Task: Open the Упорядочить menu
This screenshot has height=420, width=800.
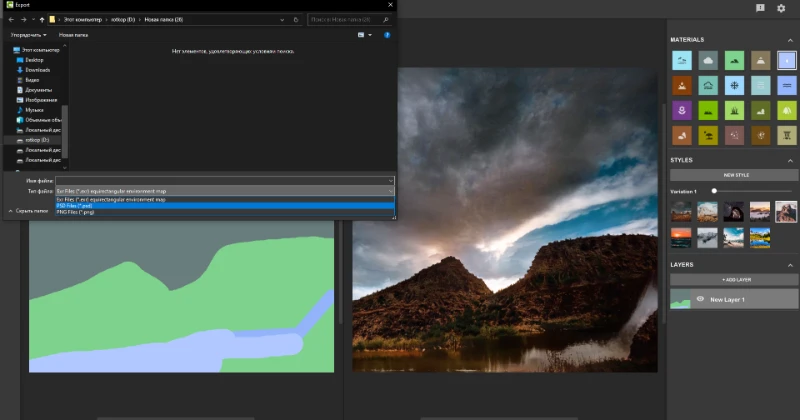Action: pos(29,35)
